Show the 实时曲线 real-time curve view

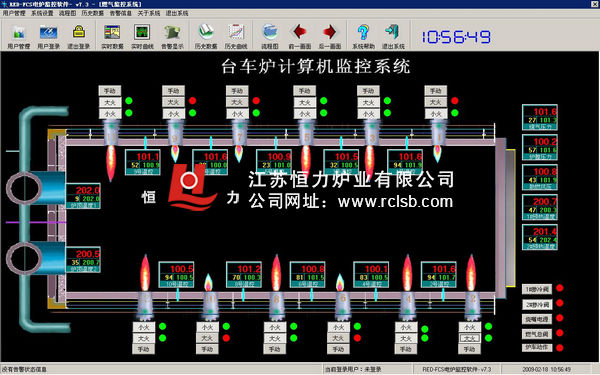tap(142, 36)
